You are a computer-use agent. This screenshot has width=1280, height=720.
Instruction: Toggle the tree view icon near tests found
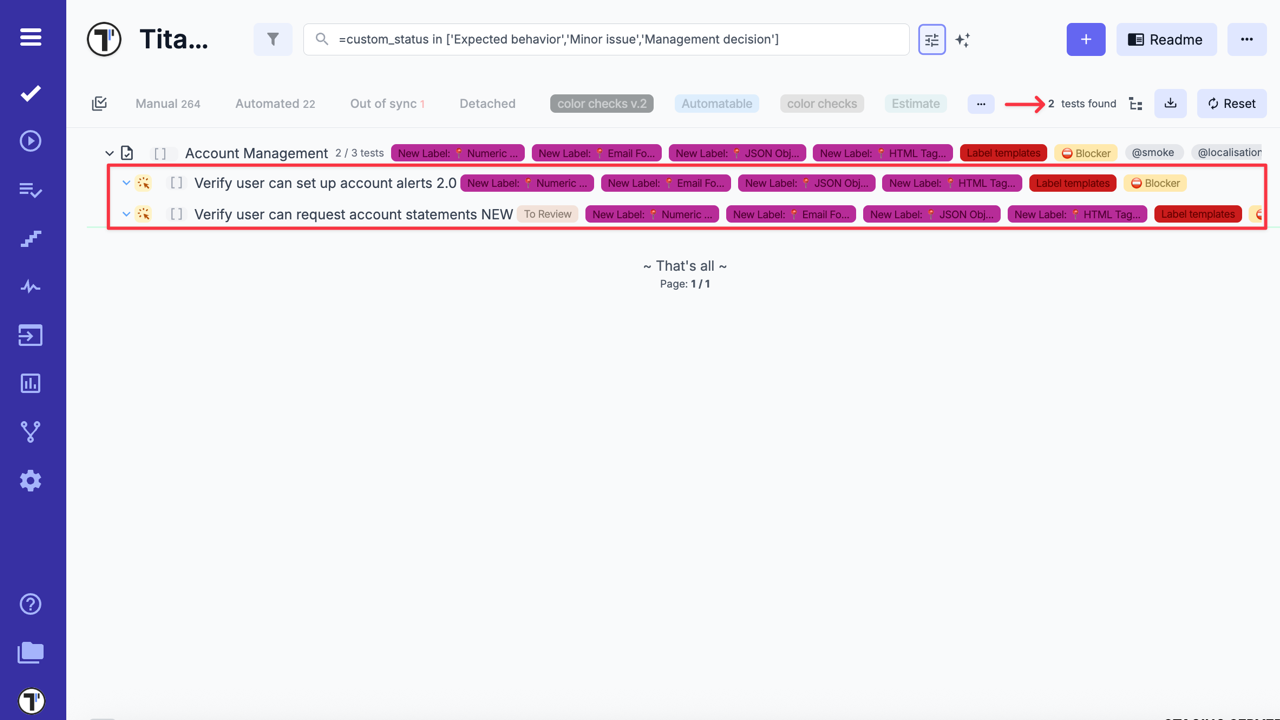tap(1136, 104)
